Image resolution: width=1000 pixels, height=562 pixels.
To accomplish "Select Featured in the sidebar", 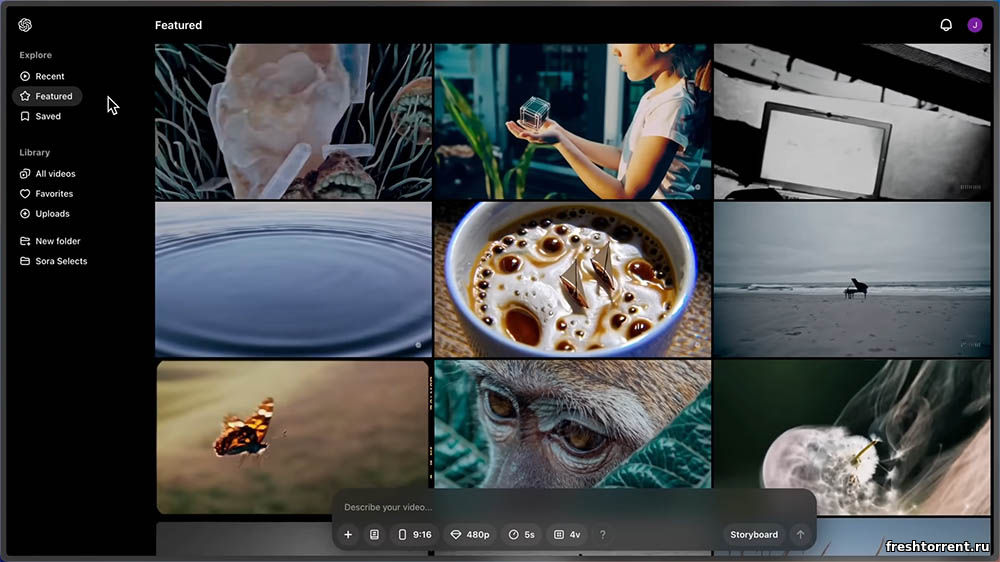I will pos(53,96).
